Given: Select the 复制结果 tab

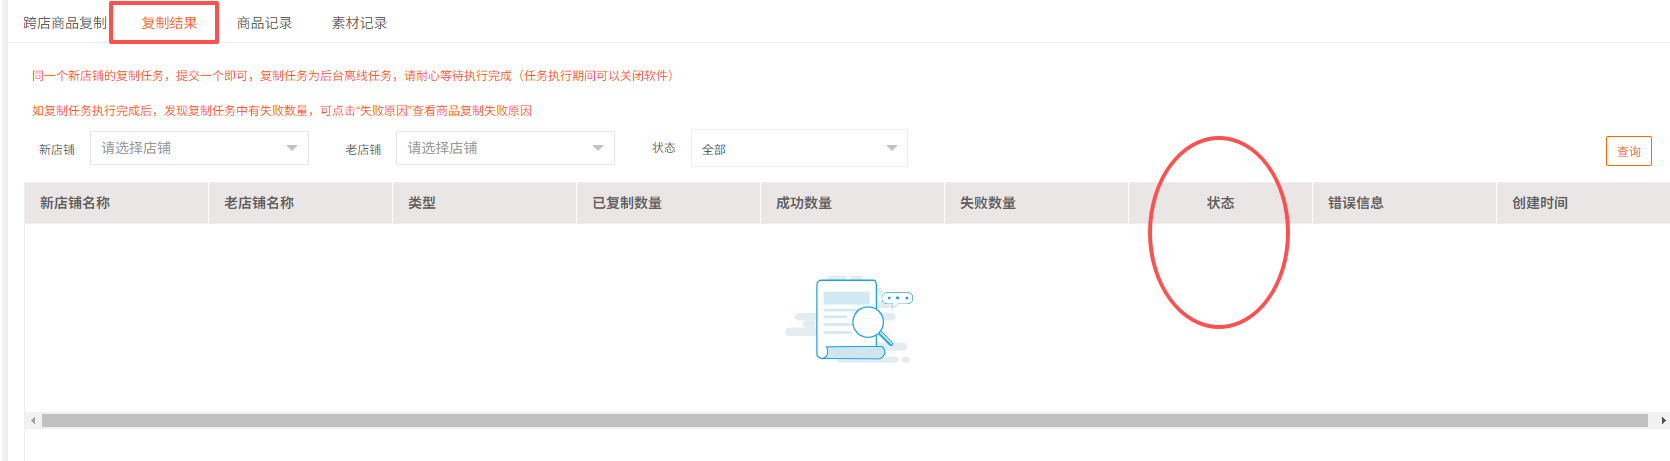Looking at the screenshot, I should tap(169, 23).
